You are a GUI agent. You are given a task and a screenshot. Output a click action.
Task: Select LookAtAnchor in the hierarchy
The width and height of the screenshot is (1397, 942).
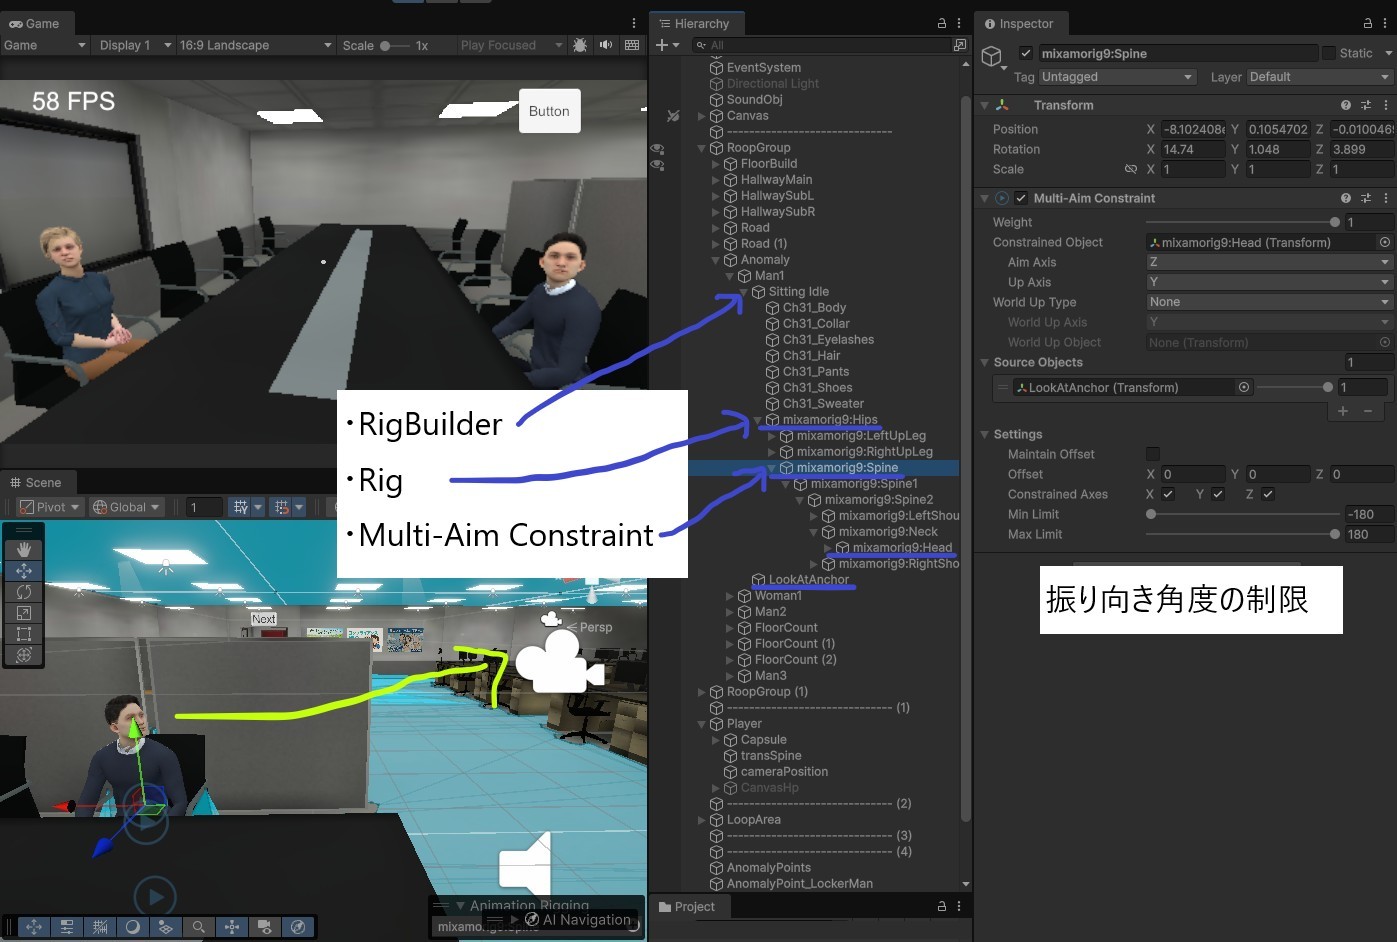point(808,580)
